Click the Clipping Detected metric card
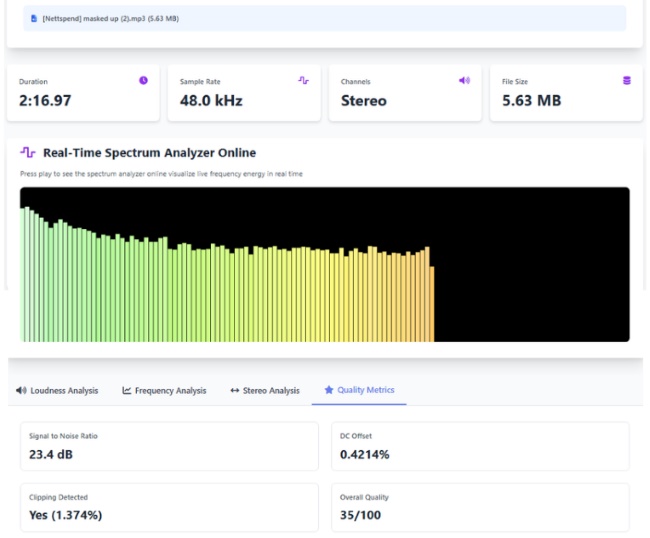Screen dimensions: 650x538 (x=169, y=507)
